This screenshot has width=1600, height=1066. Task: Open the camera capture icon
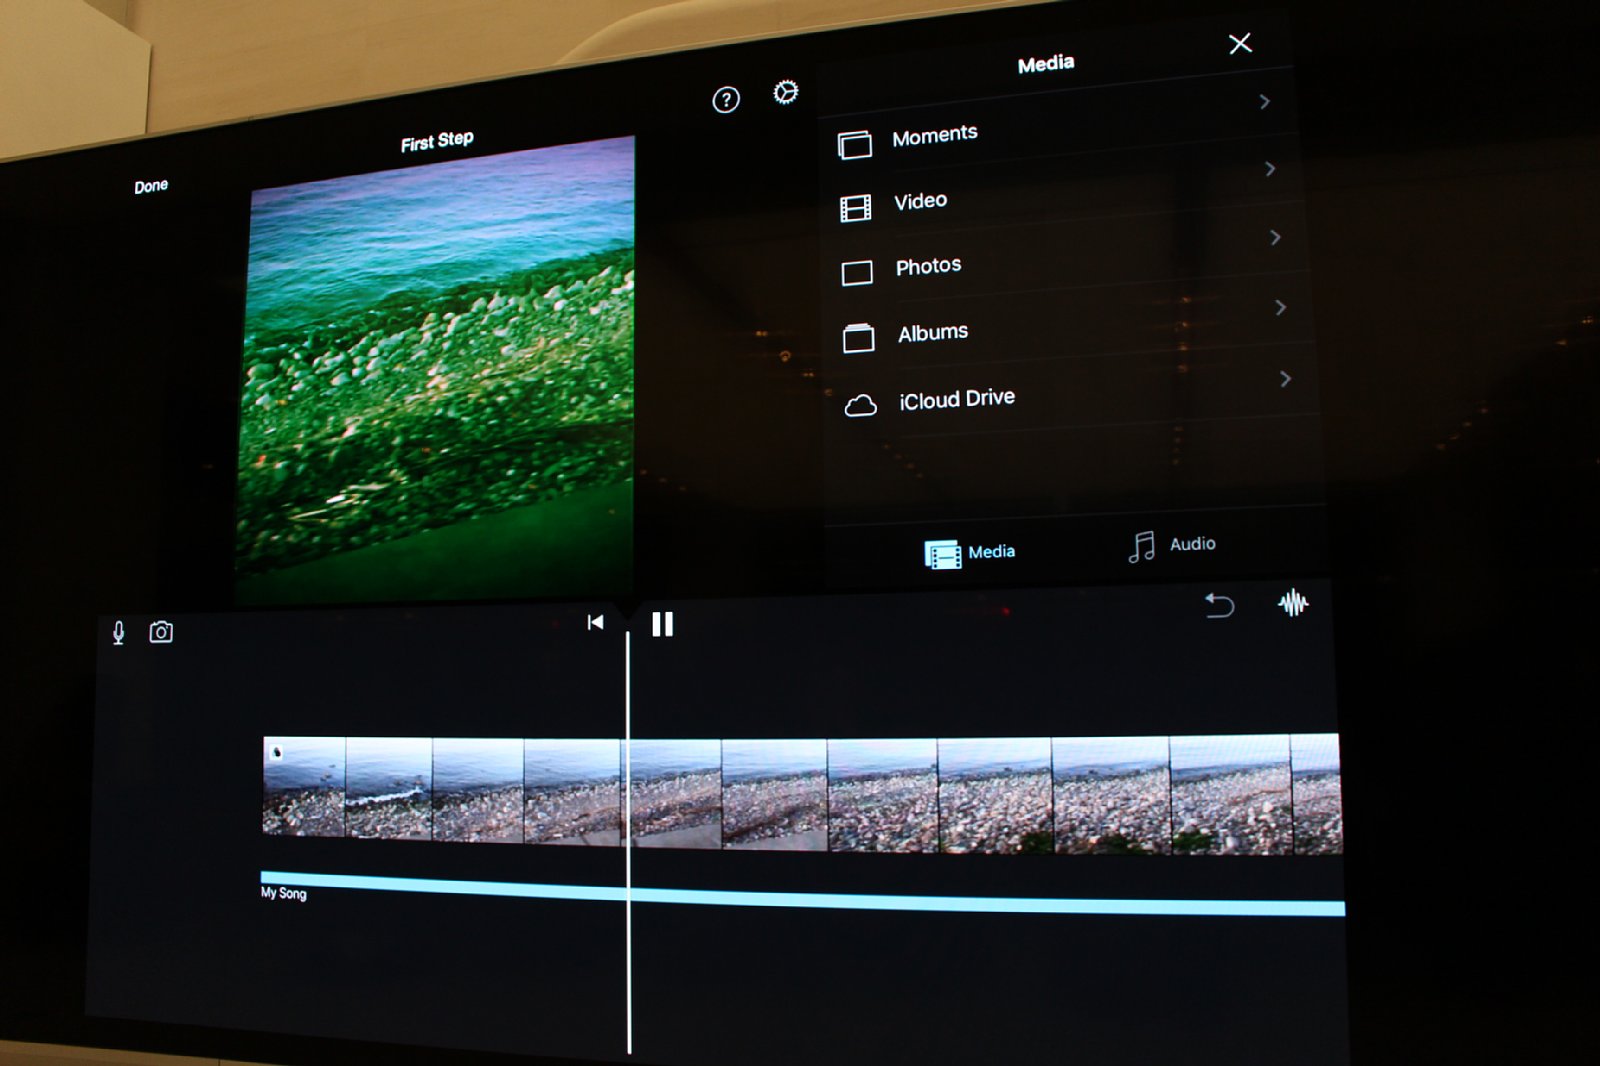[x=161, y=632]
